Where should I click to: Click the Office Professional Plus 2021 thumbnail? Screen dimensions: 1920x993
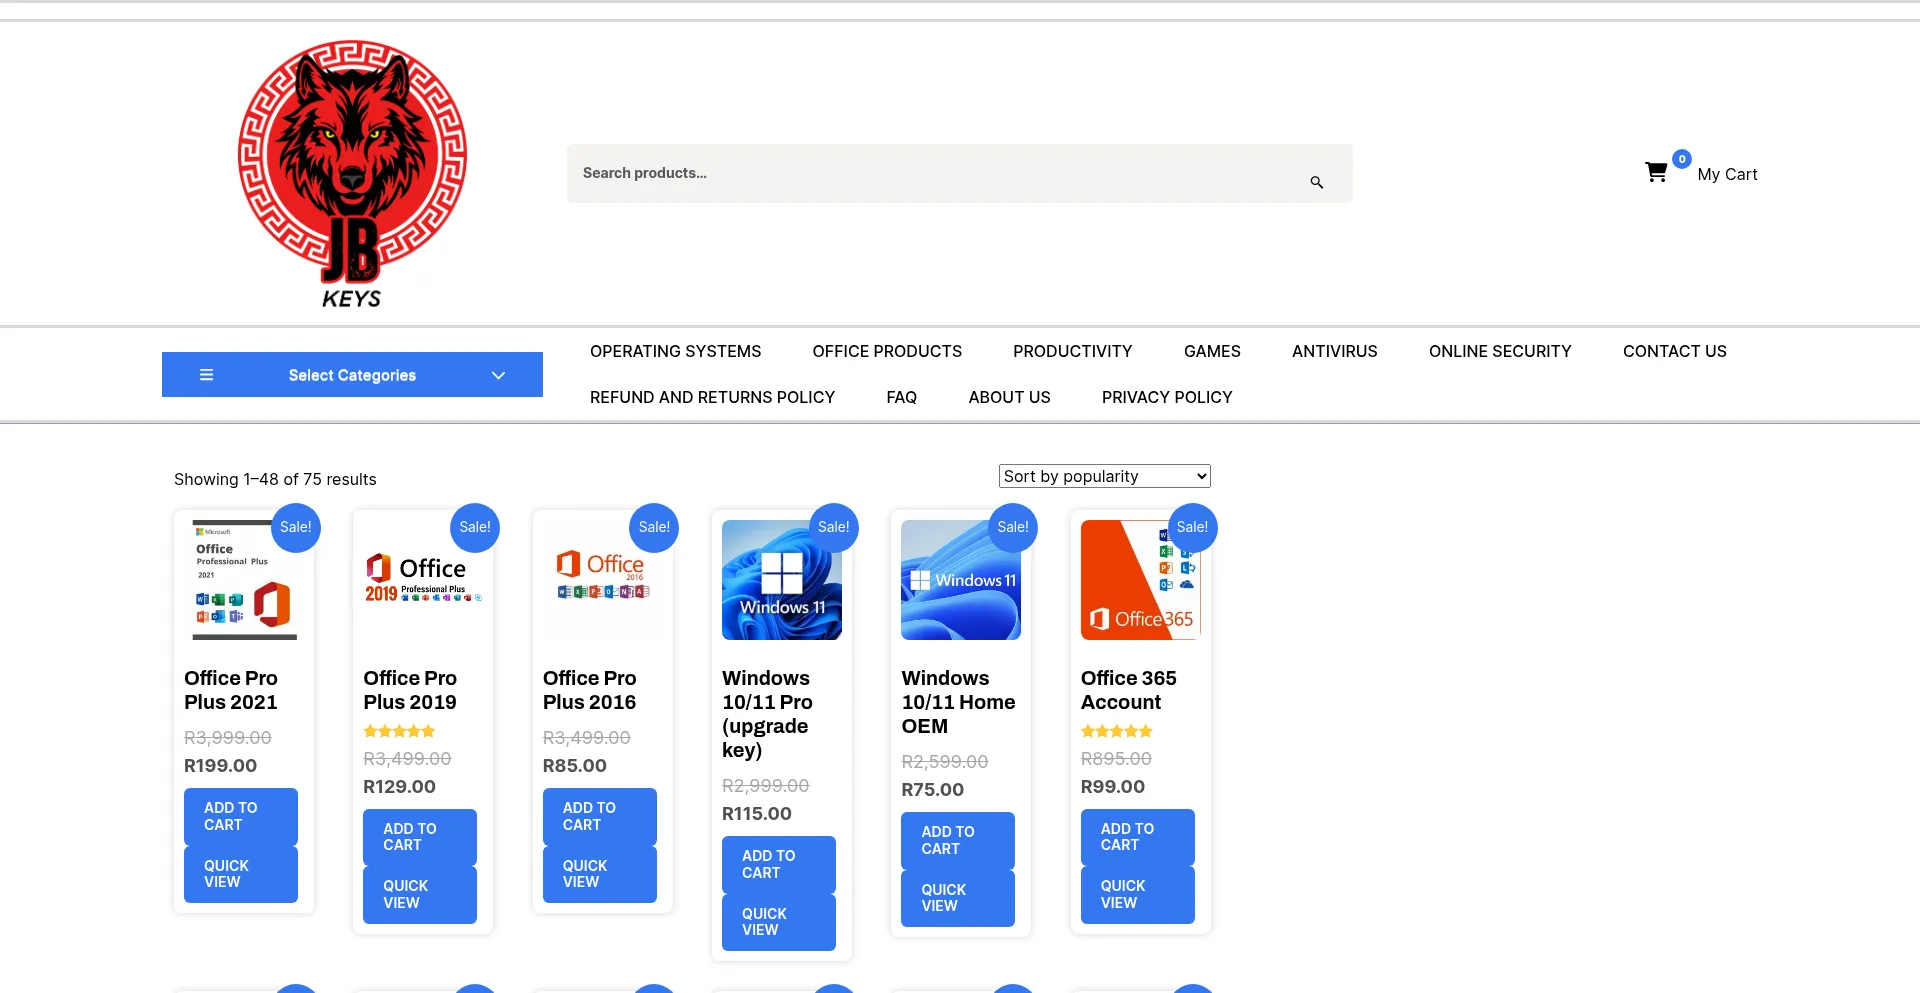click(244, 580)
